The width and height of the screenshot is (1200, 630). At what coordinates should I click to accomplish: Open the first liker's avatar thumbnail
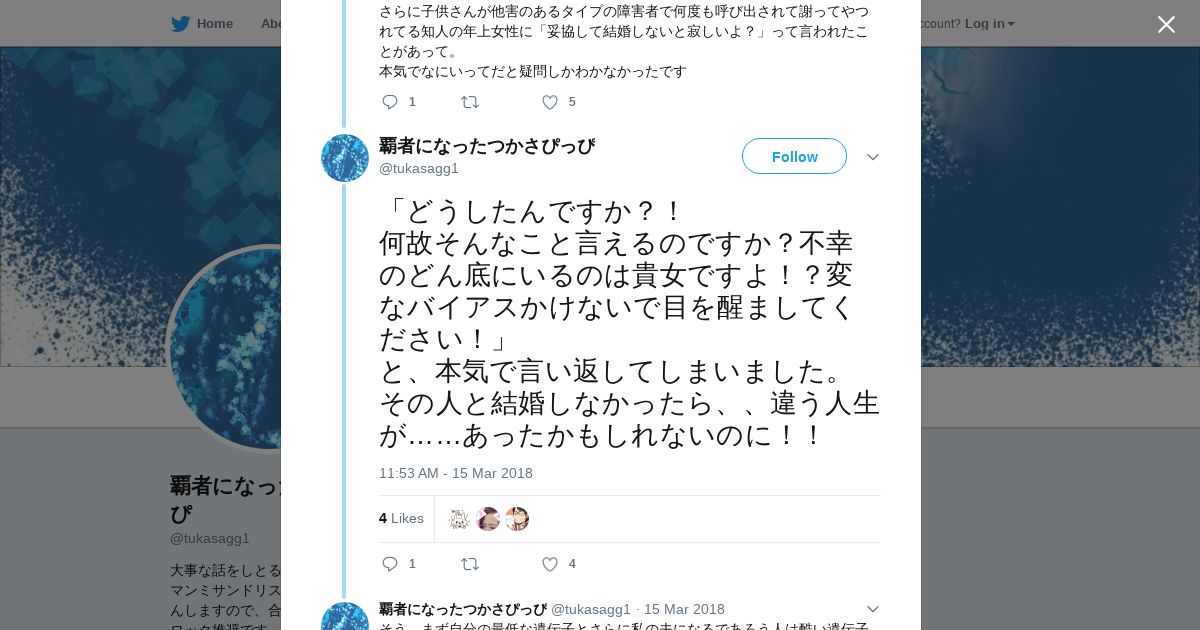point(460,519)
